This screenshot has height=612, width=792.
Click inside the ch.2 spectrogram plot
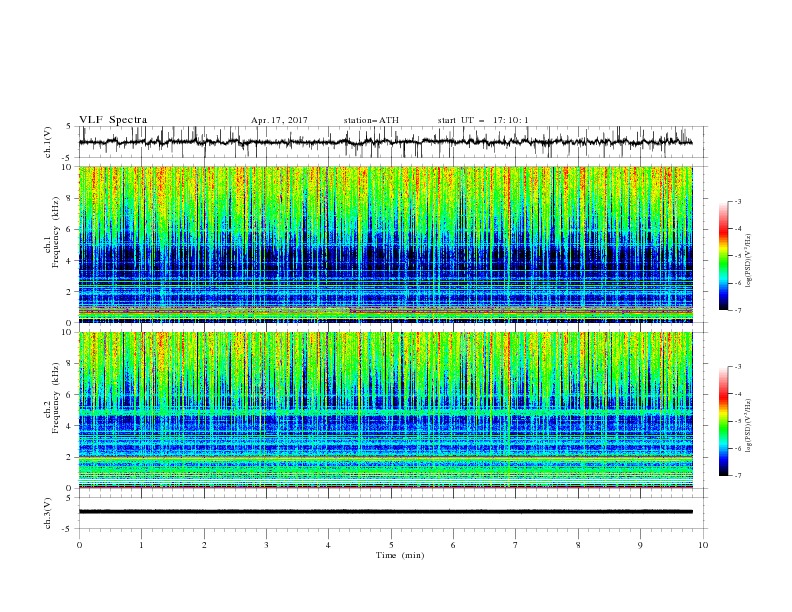[385, 410]
